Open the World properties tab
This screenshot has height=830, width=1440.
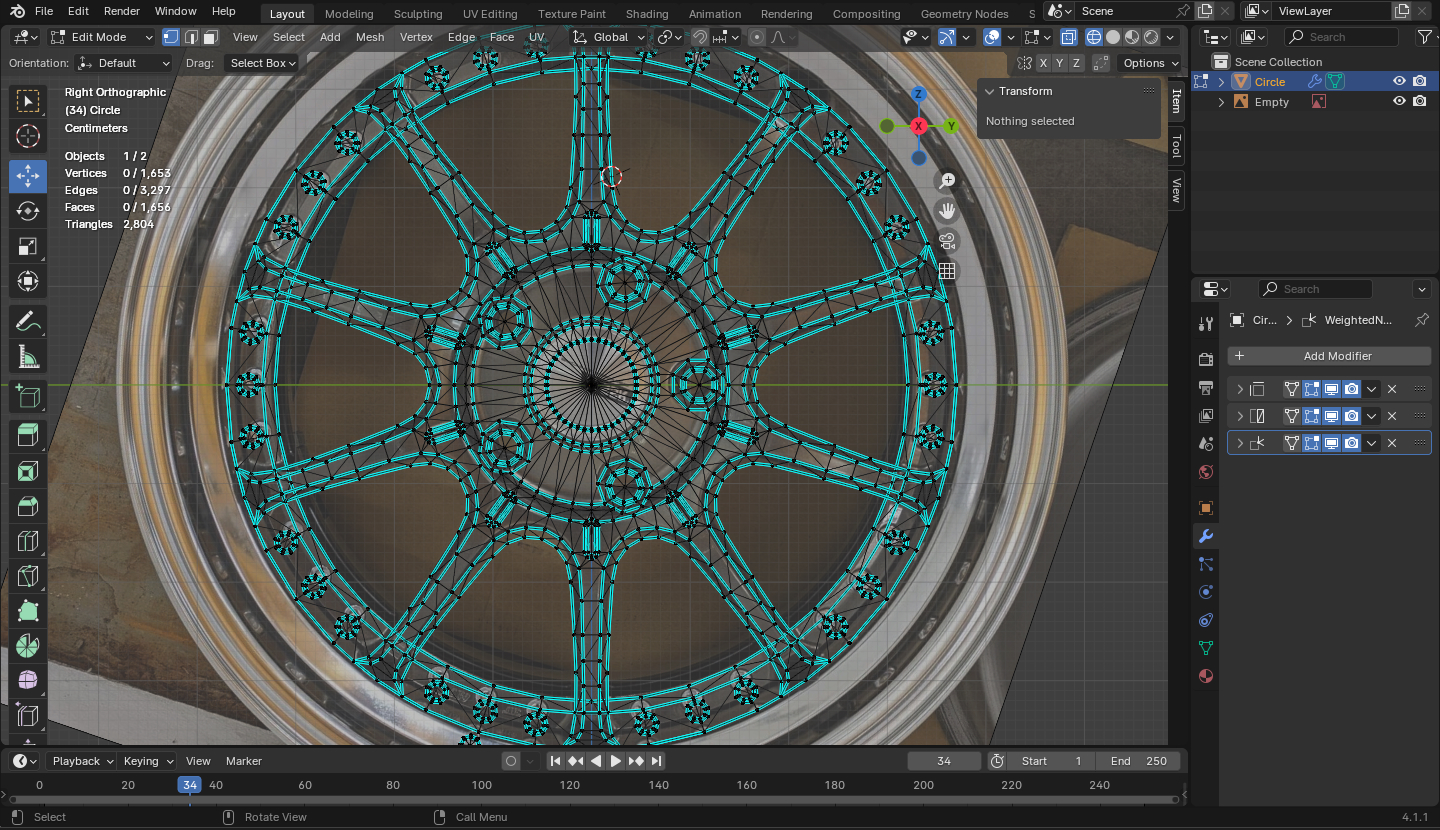[x=1205, y=471]
